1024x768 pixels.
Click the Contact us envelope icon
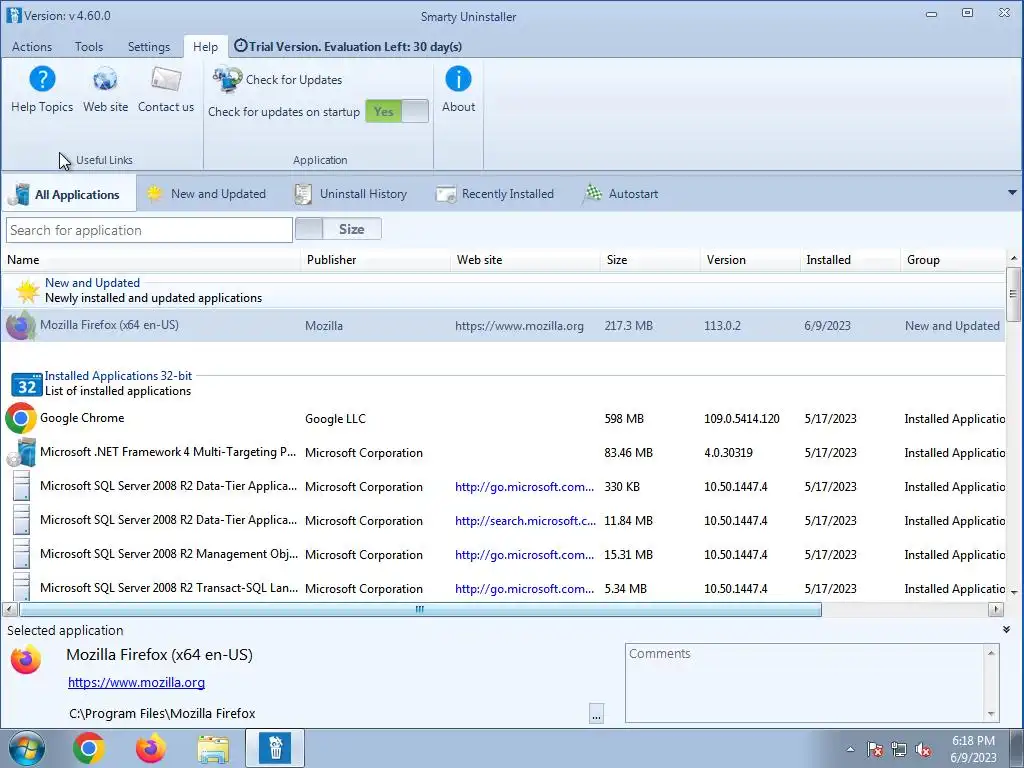point(166,80)
